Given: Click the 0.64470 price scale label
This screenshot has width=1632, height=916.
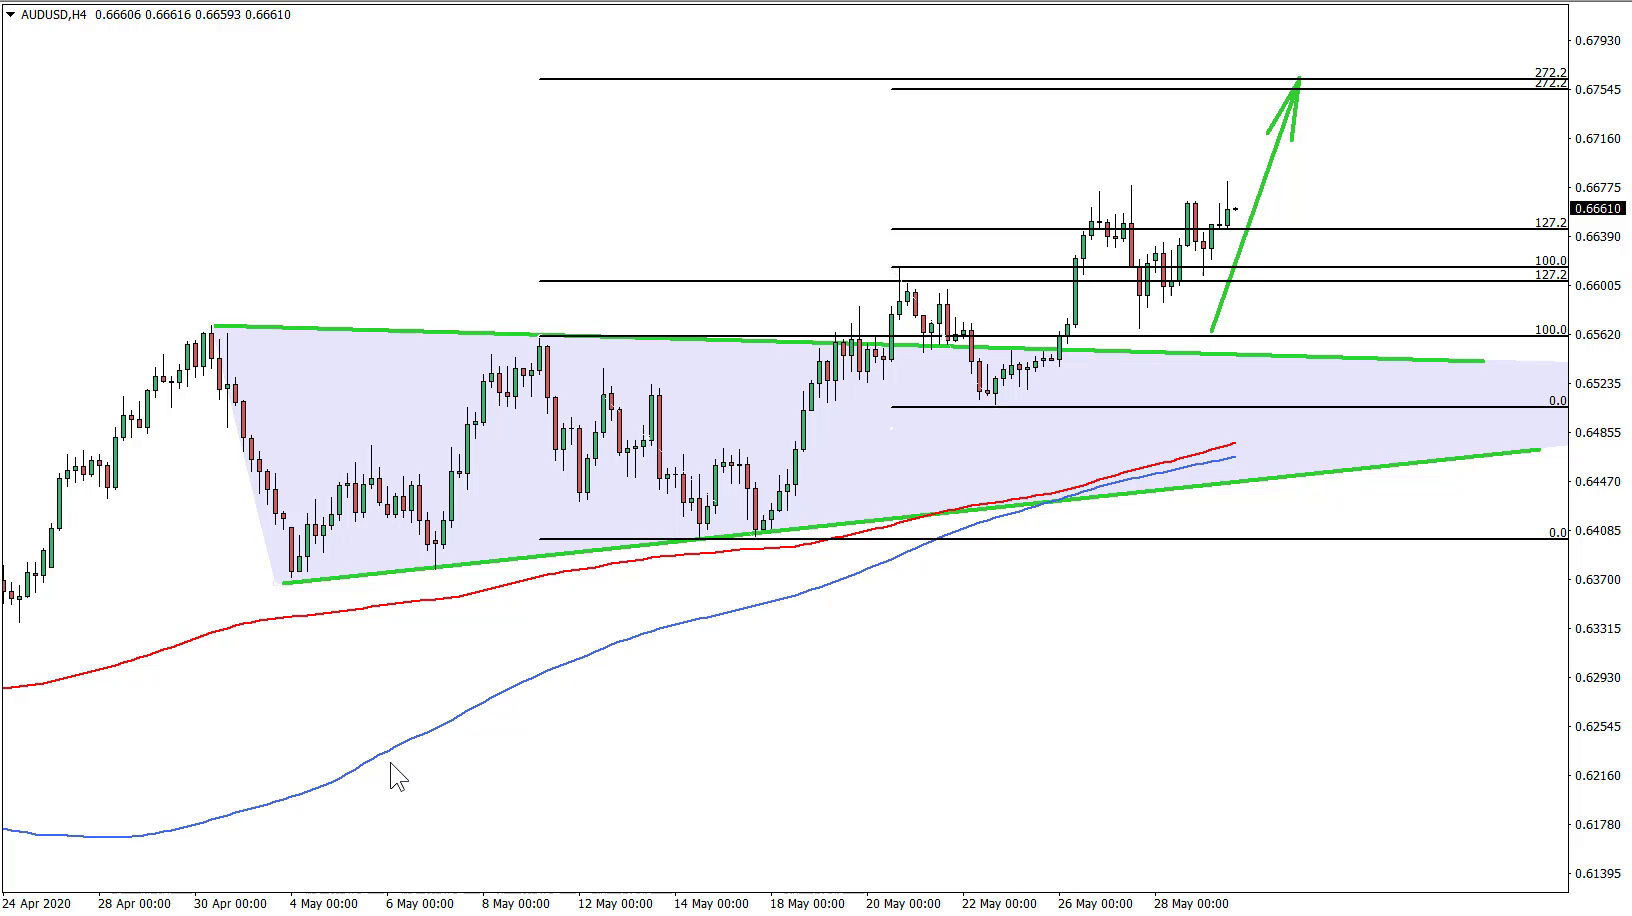Looking at the screenshot, I should coord(1597,482).
